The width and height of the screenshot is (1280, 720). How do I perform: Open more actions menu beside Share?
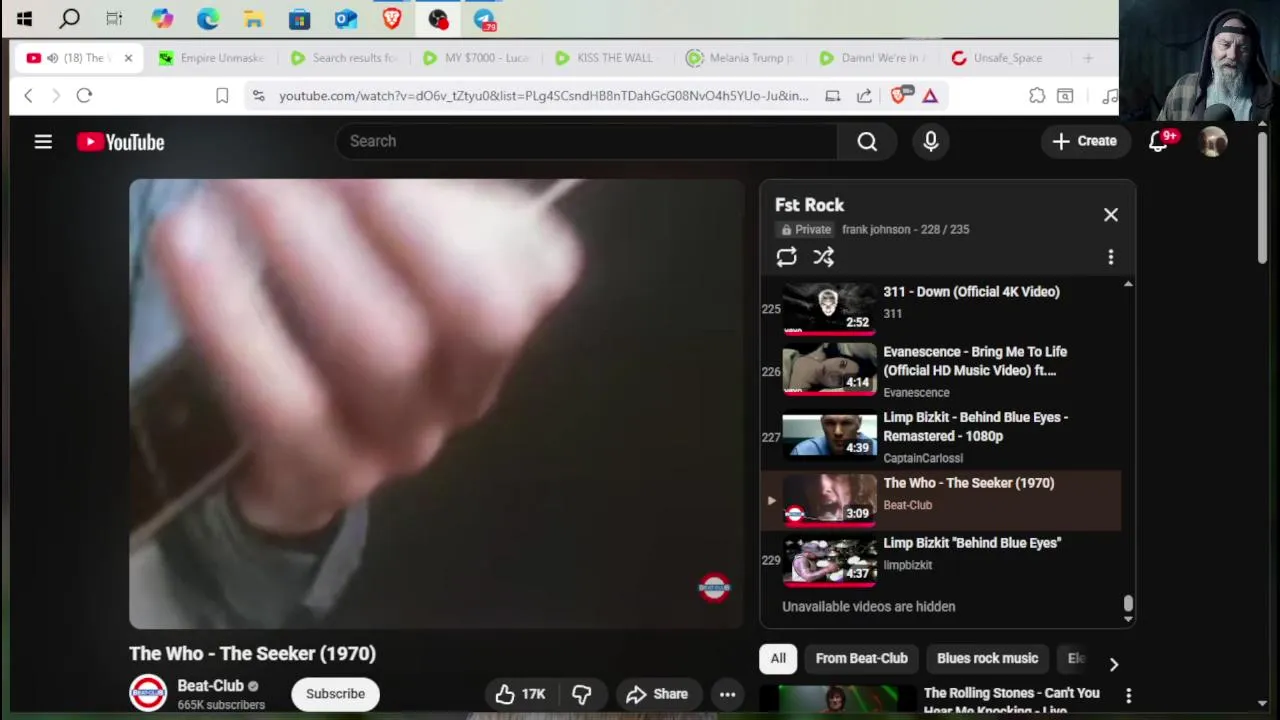[x=727, y=694]
